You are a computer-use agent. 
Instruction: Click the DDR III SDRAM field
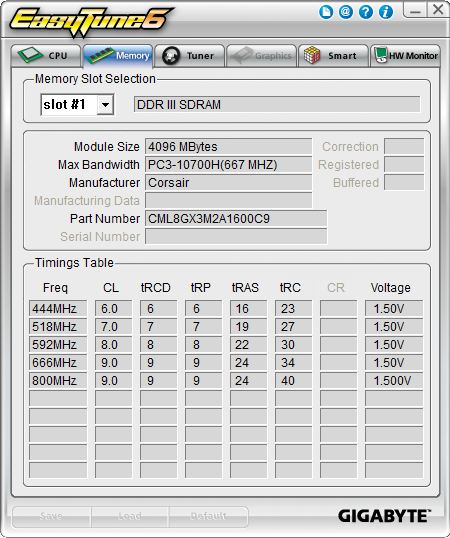point(277,105)
